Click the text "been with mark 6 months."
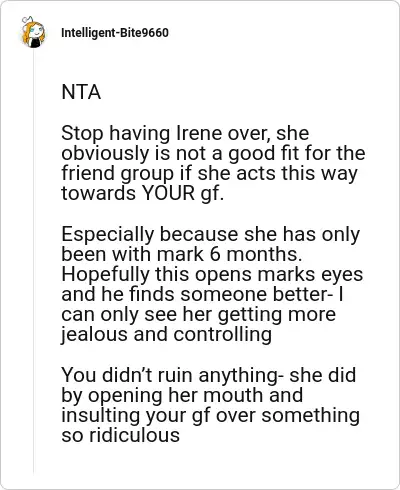400x490 pixels. point(182,254)
